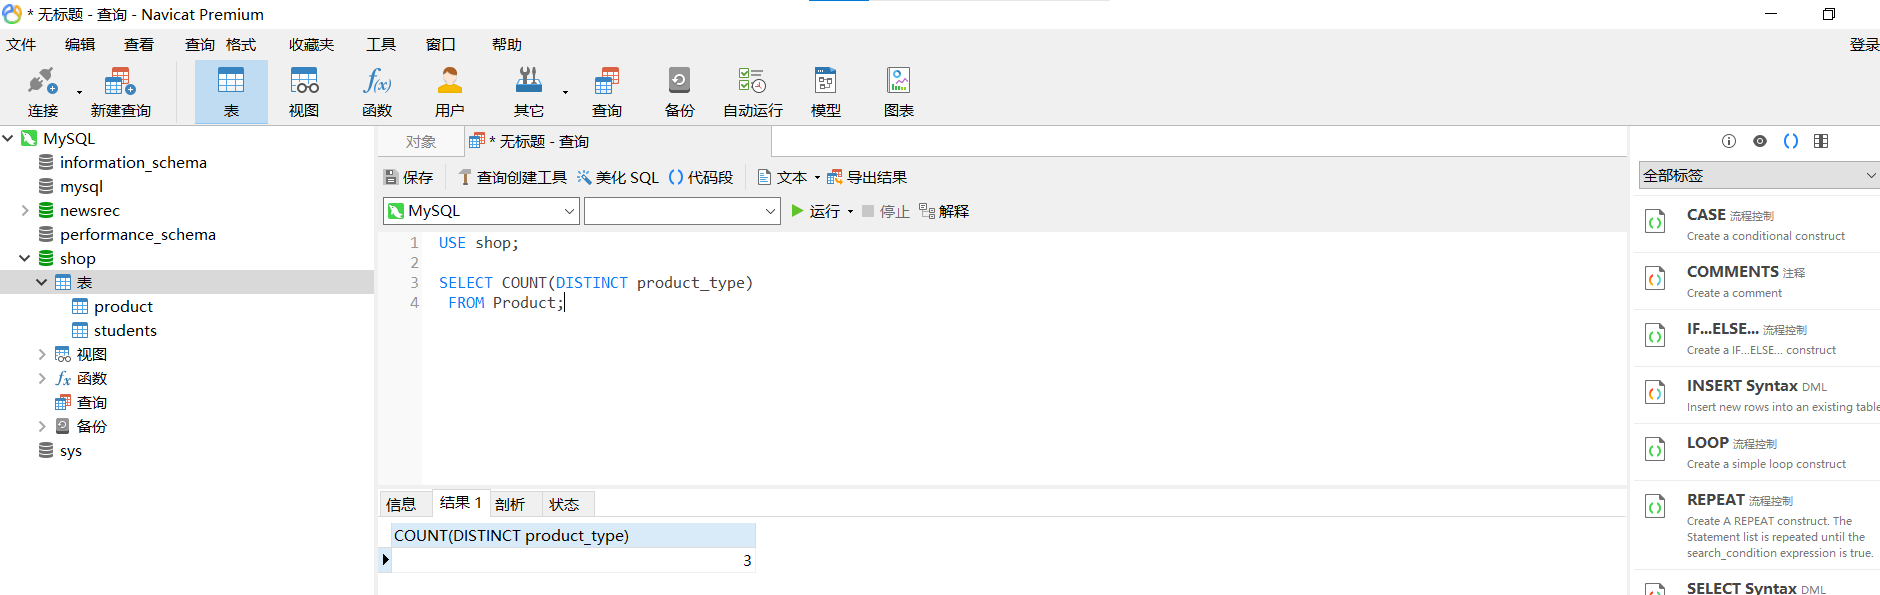Image resolution: width=1880 pixels, height=595 pixels.
Task: Open 新建查询 new query tool
Action: click(x=120, y=91)
